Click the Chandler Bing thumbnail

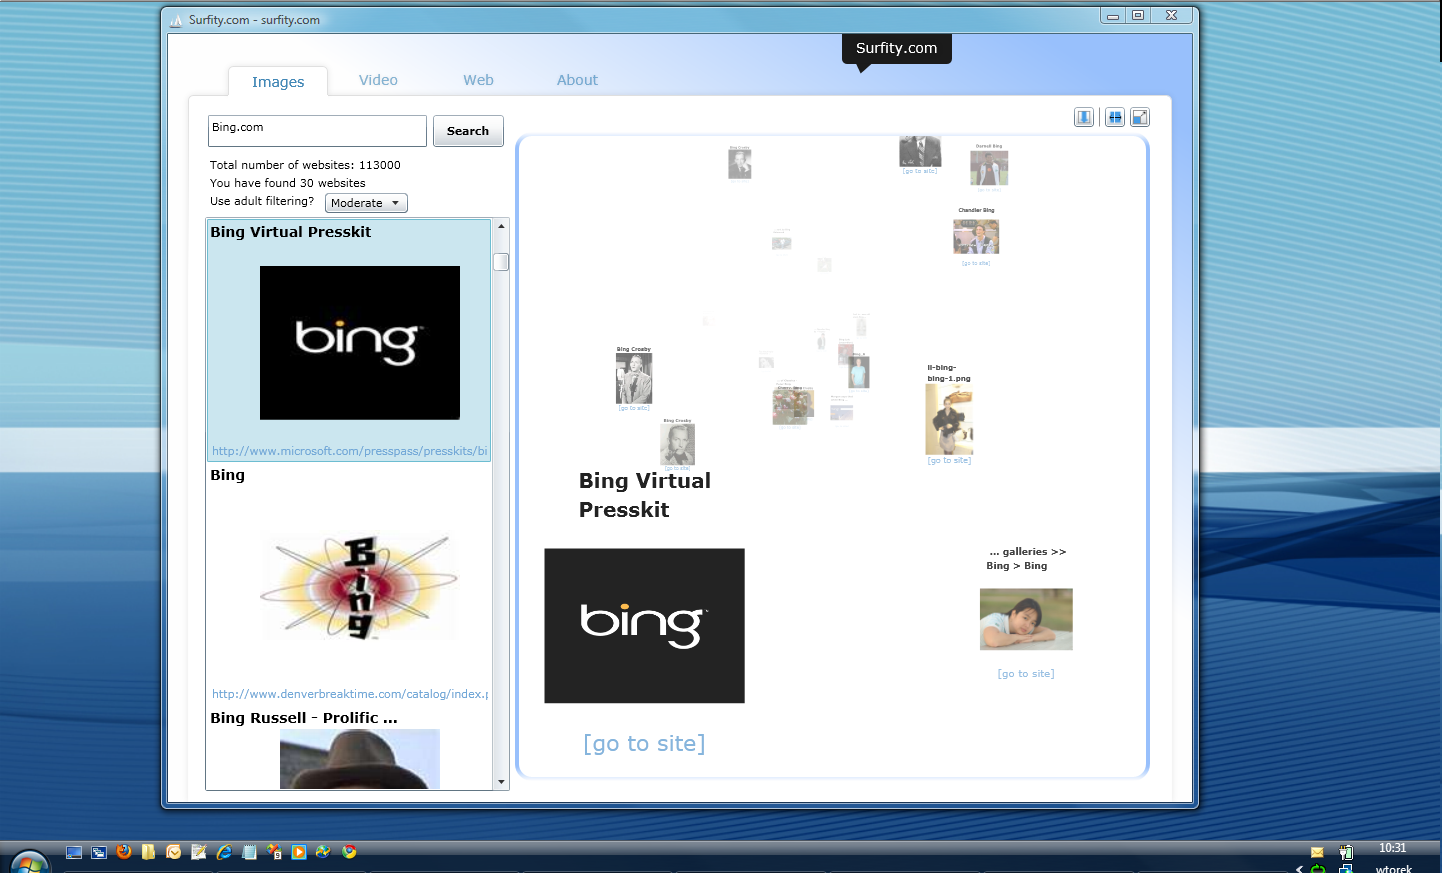click(976, 237)
